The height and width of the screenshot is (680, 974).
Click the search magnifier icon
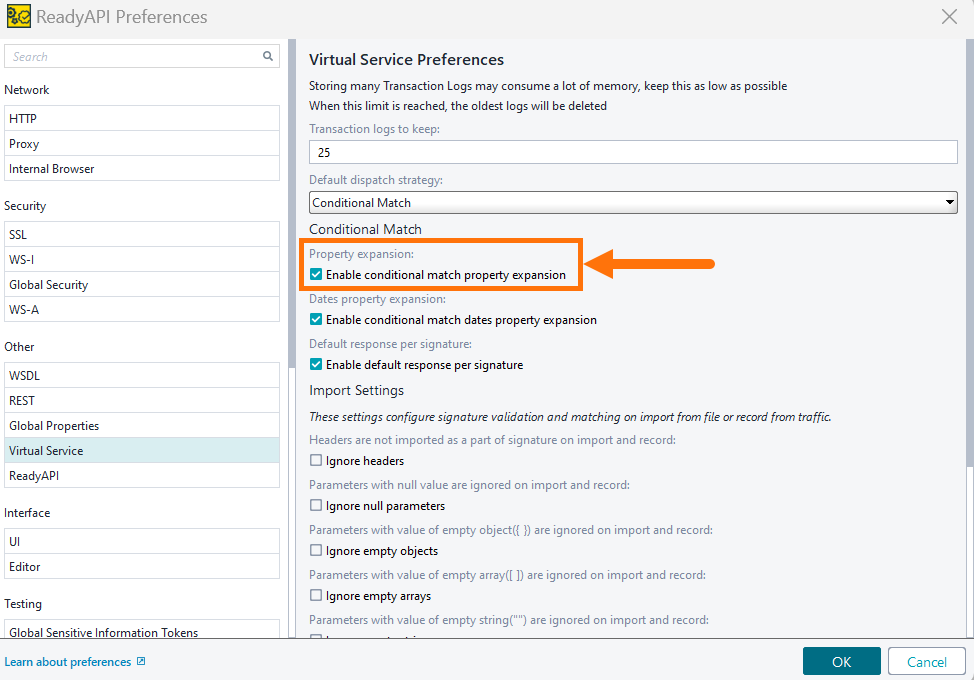[x=268, y=57]
